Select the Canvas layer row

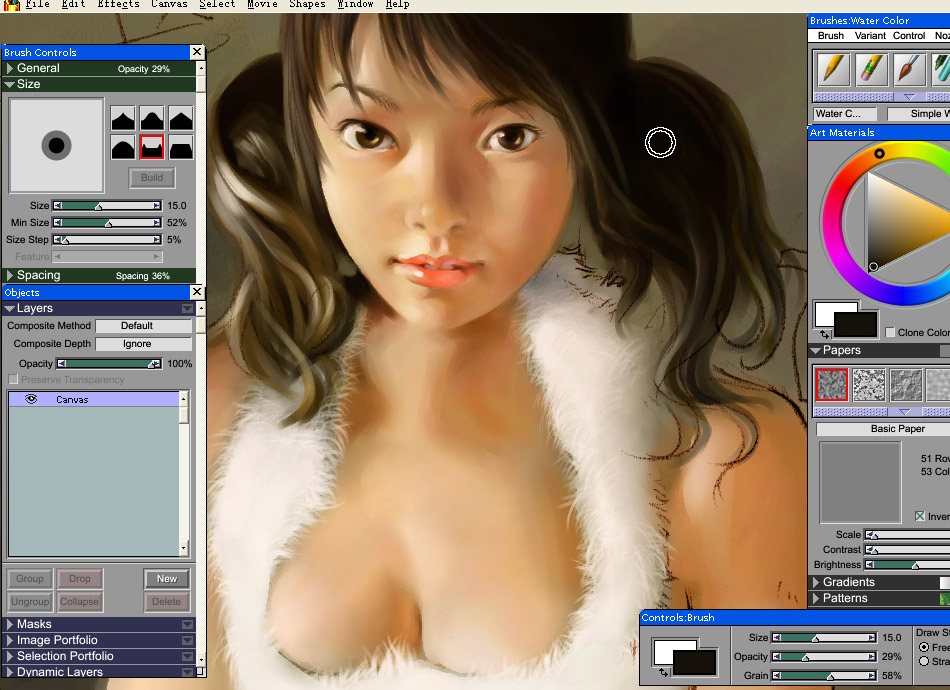pyautogui.click(x=93, y=399)
